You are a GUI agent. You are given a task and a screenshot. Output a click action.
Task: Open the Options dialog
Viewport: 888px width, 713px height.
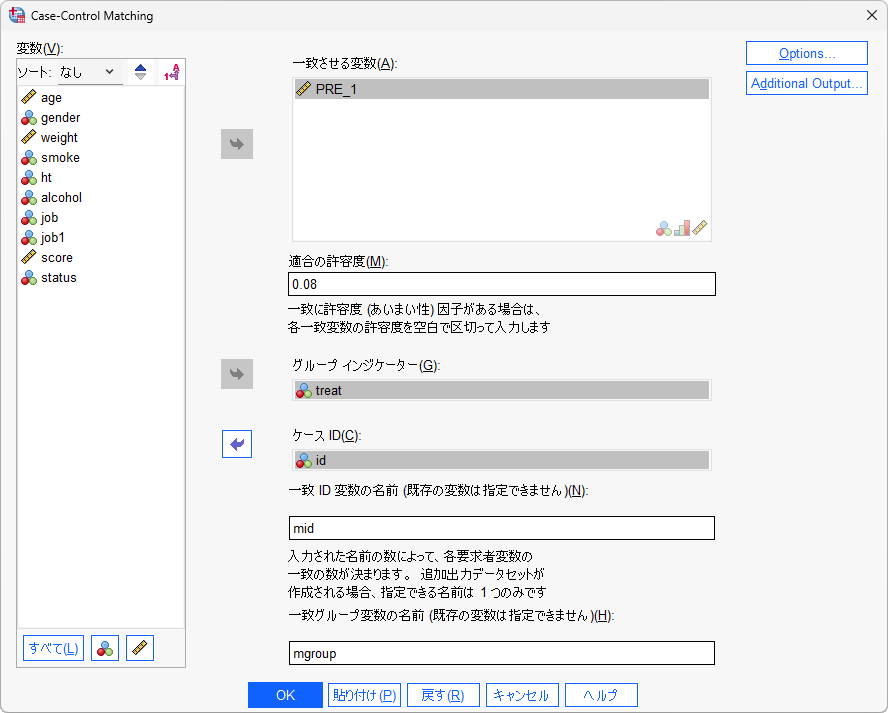point(806,52)
